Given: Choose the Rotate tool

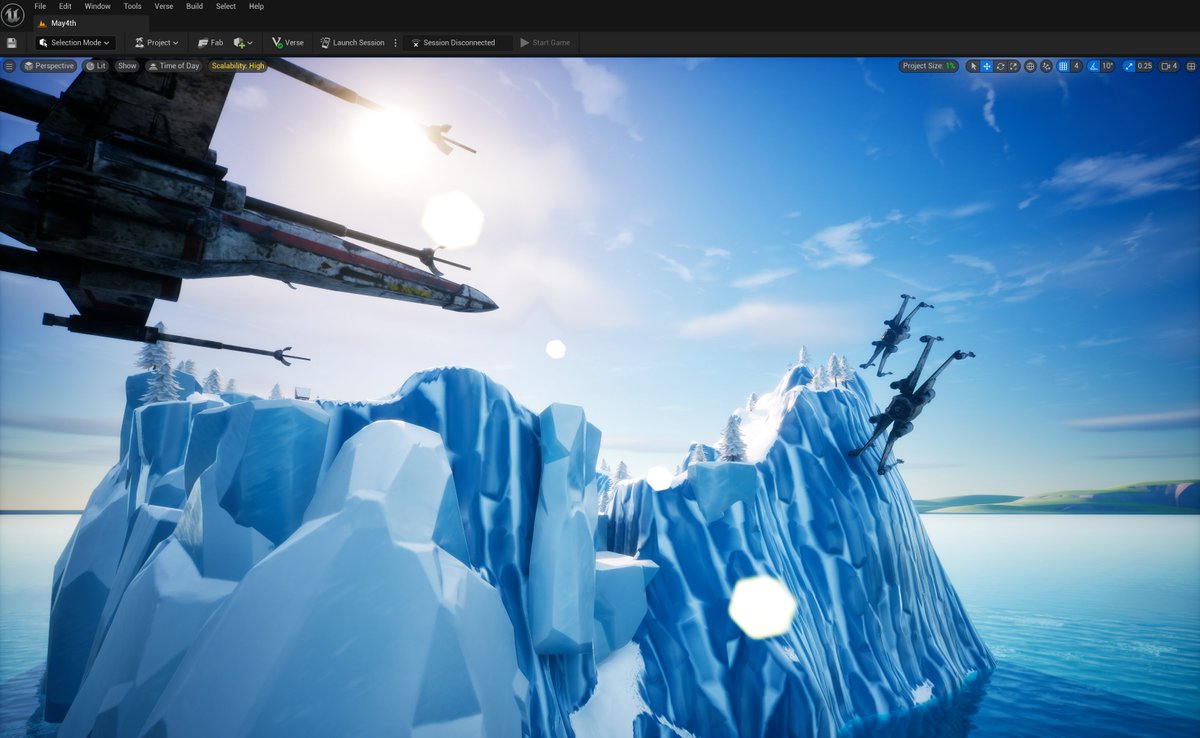Looking at the screenshot, I should (x=1000, y=66).
